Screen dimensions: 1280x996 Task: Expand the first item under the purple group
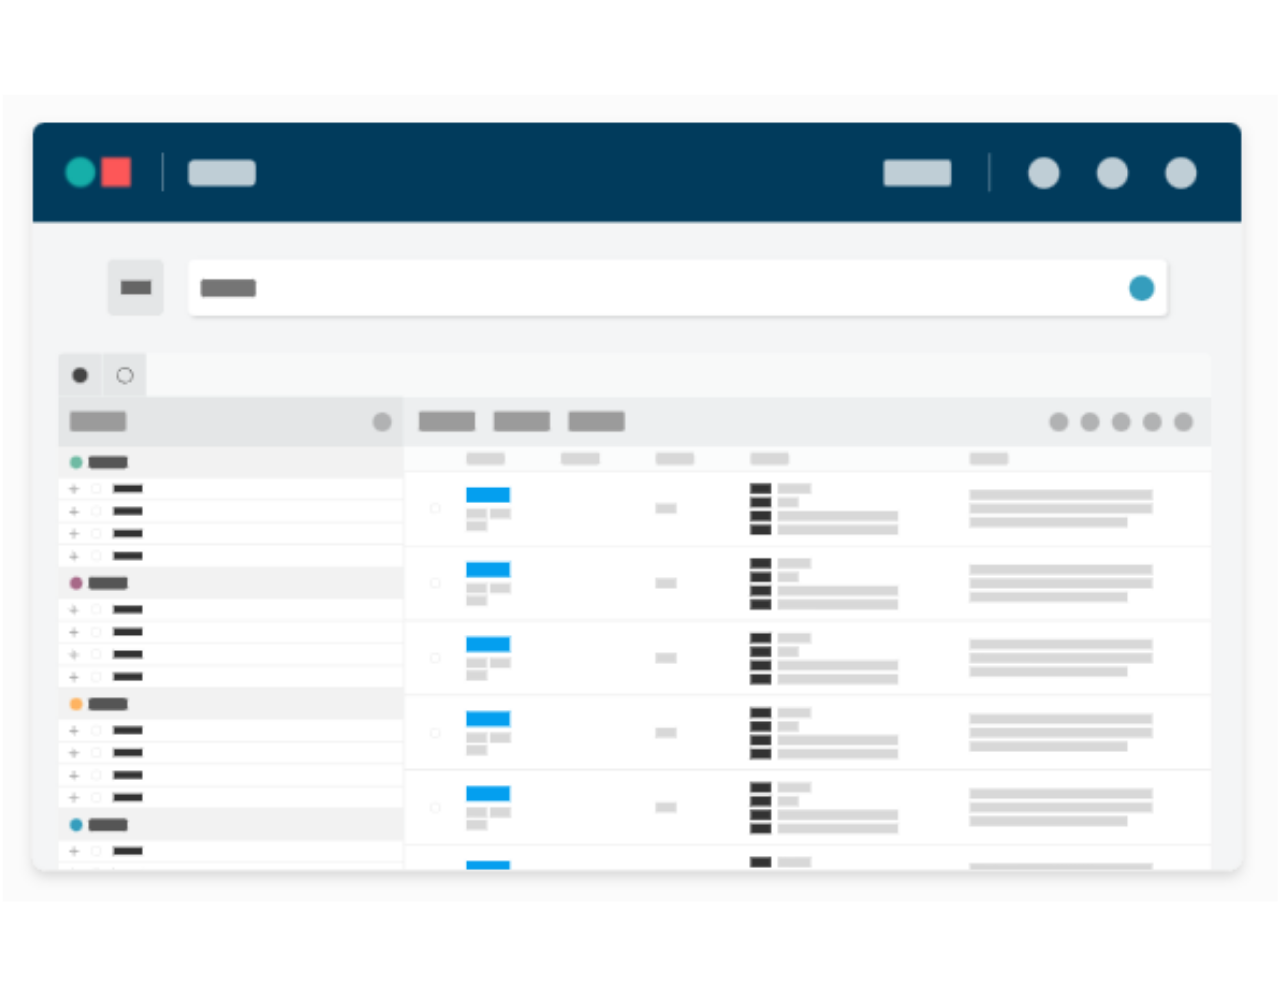[x=74, y=609]
